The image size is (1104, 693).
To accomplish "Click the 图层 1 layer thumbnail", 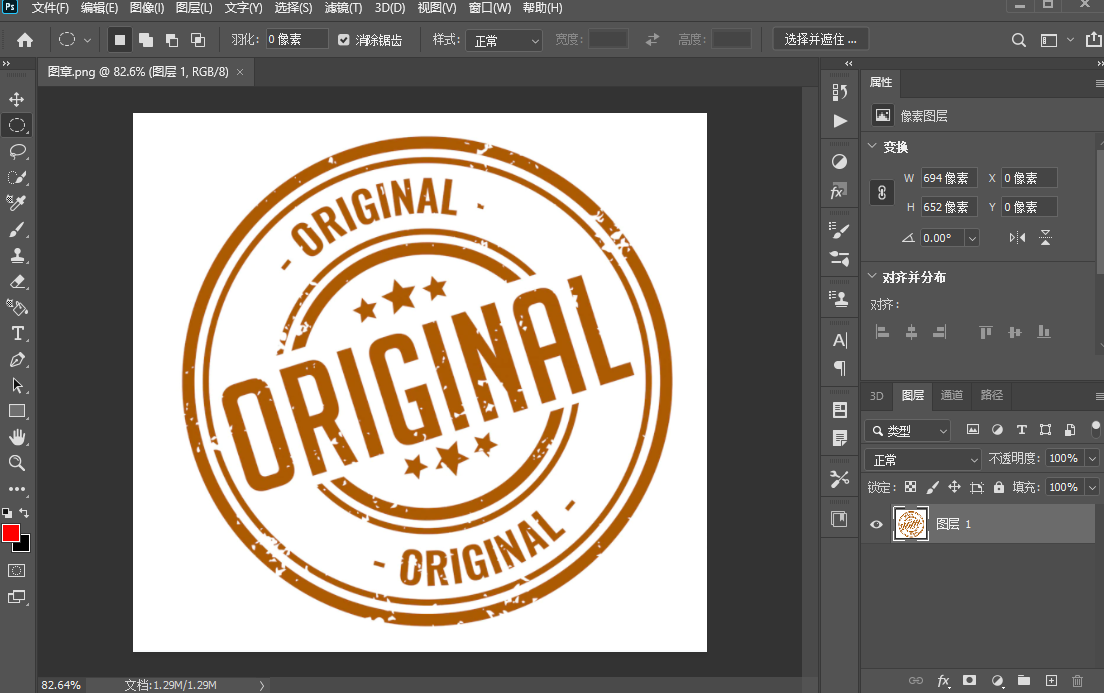I will [910, 524].
